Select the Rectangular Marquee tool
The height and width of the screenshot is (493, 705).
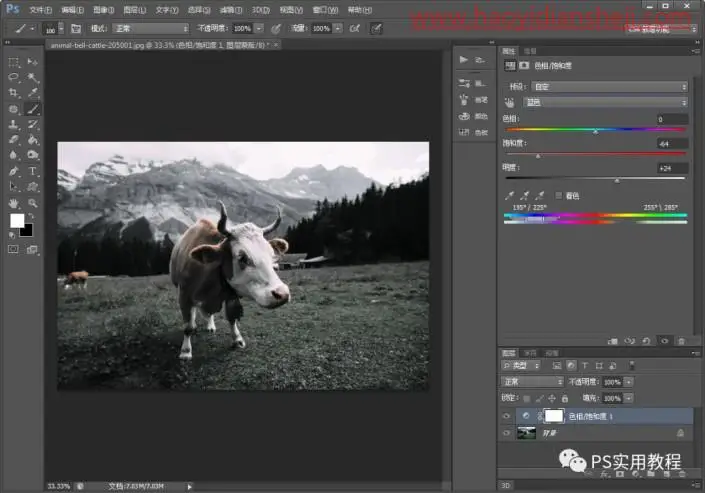tap(13, 61)
